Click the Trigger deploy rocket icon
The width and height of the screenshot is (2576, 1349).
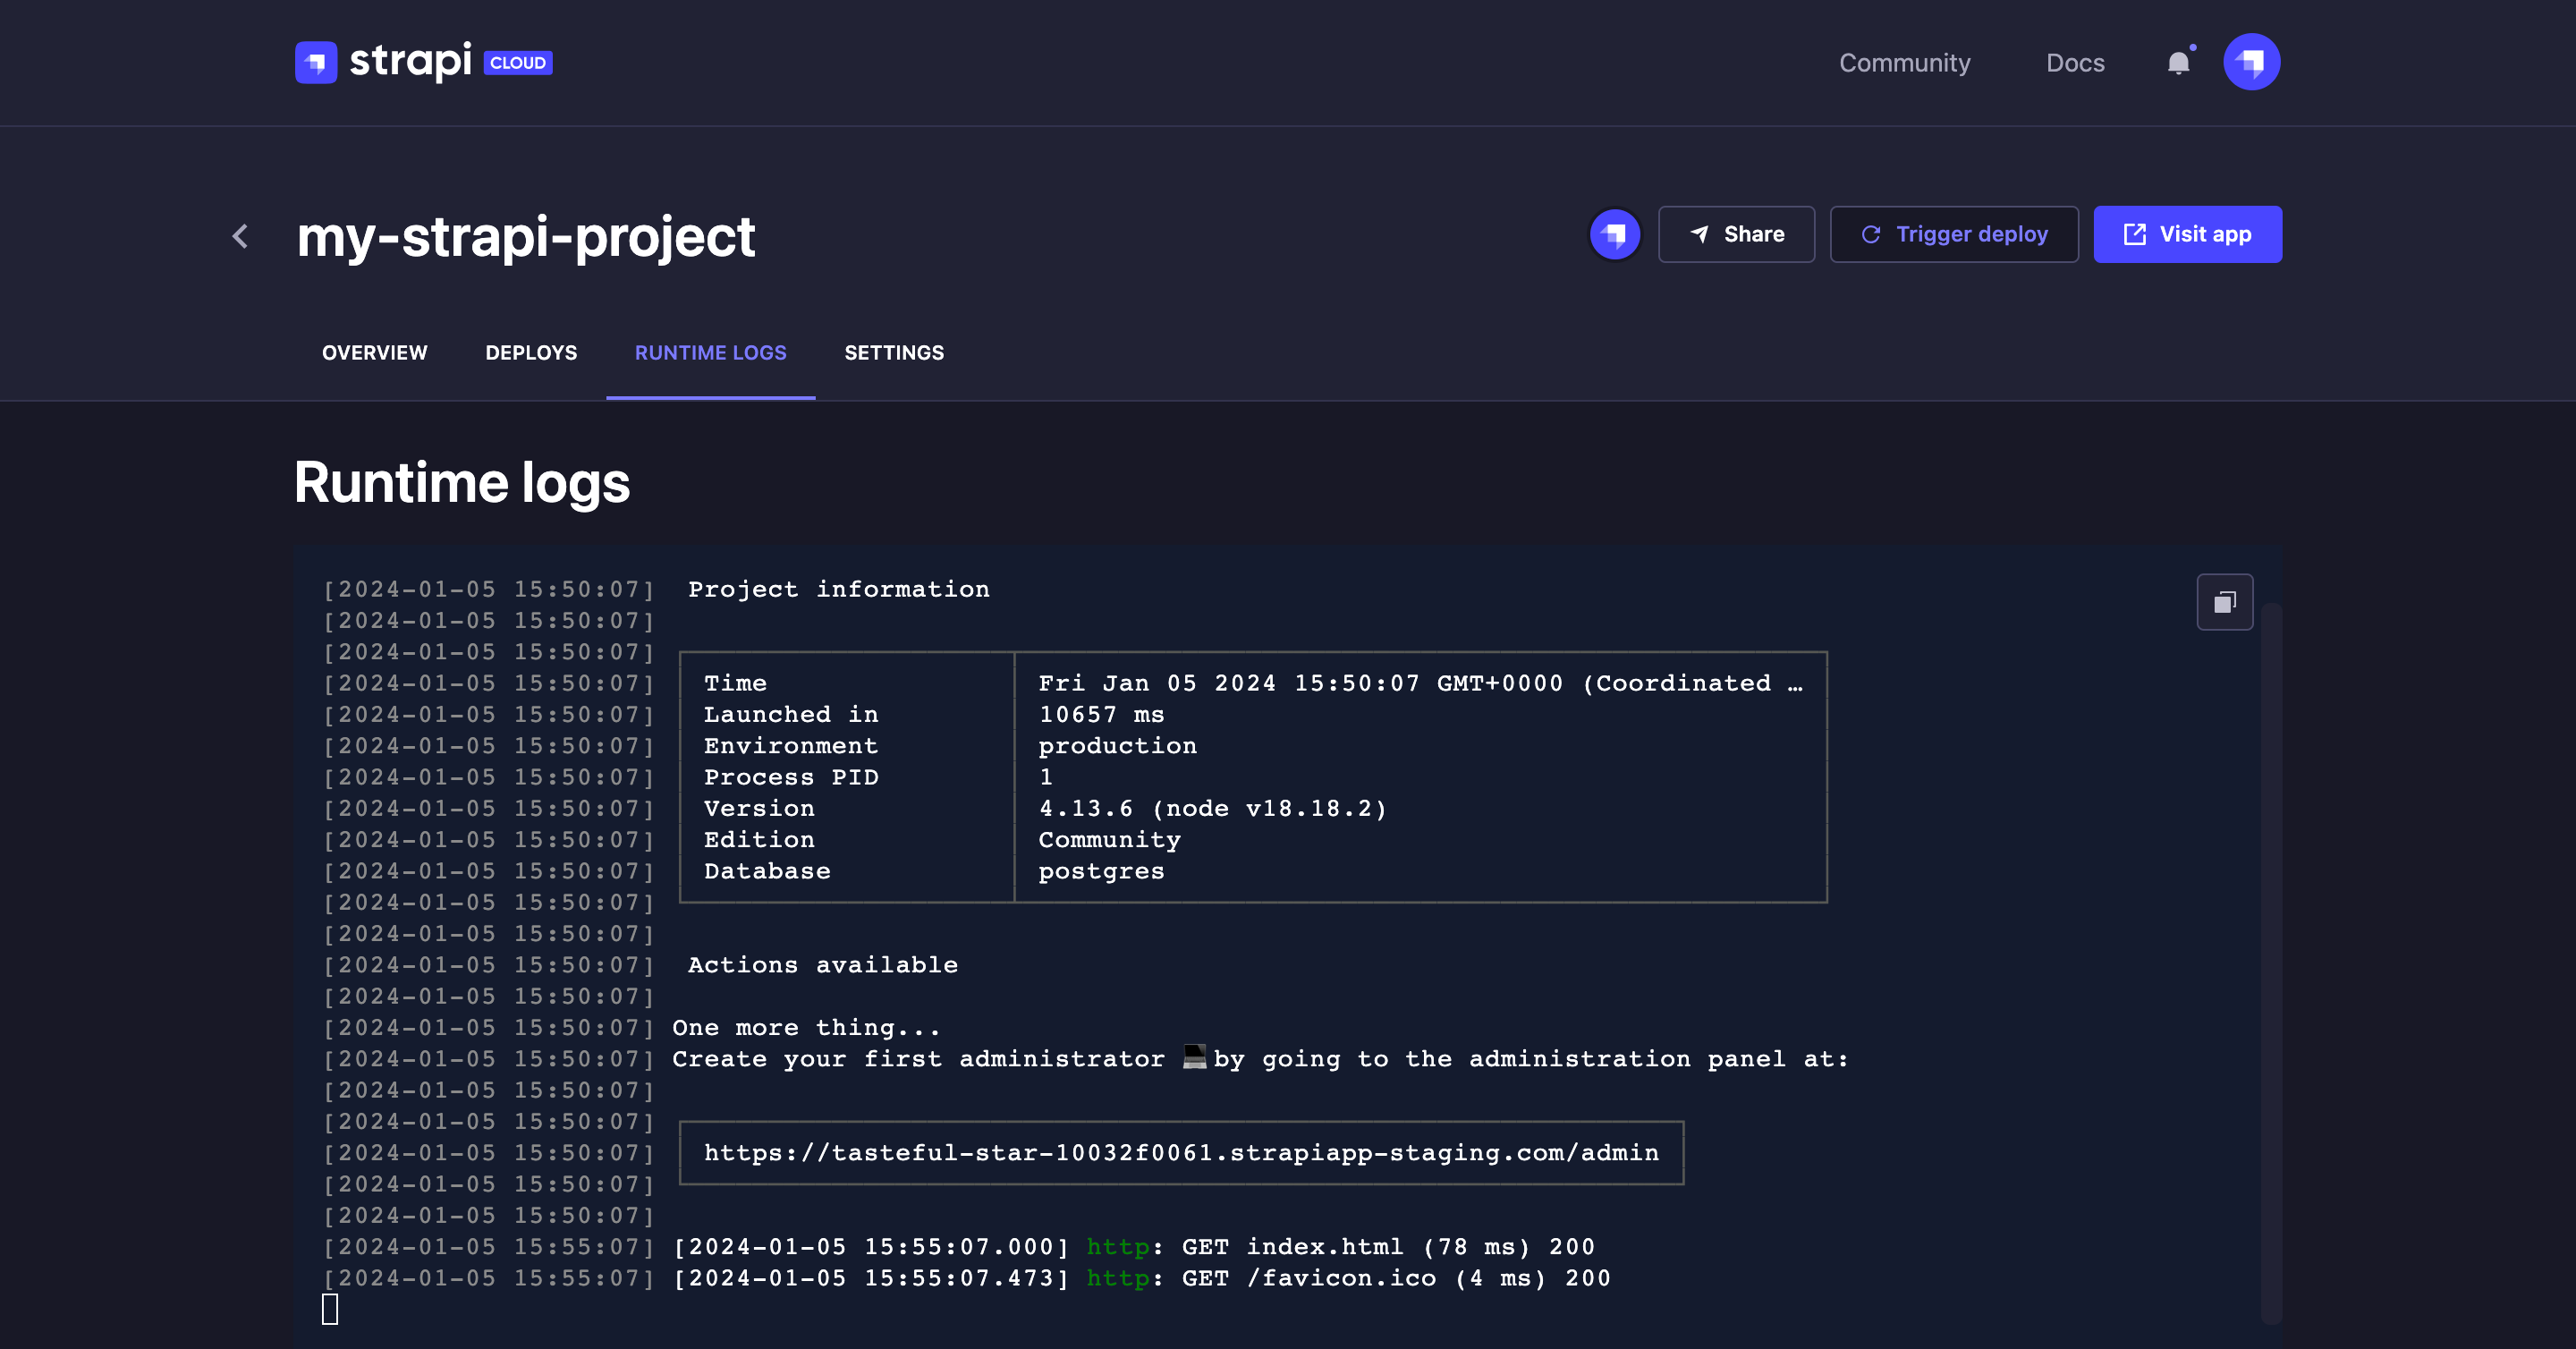click(1869, 233)
